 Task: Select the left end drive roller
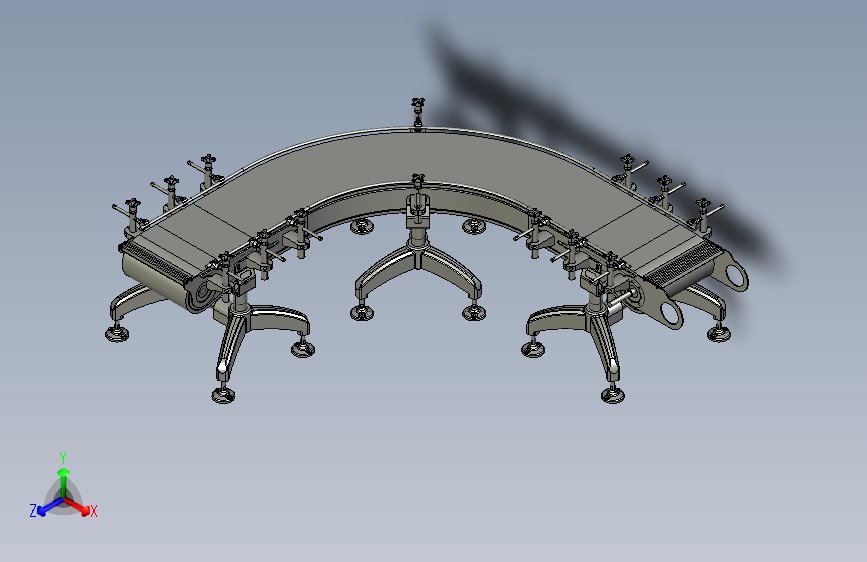coord(160,282)
